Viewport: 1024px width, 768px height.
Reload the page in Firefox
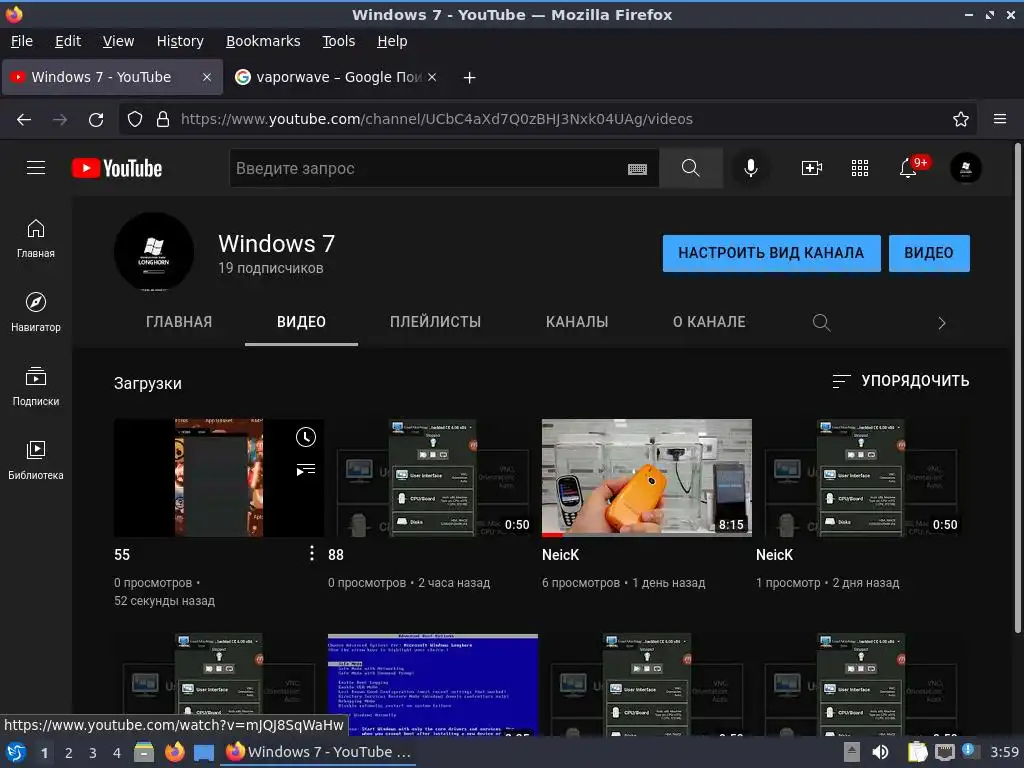pos(96,119)
